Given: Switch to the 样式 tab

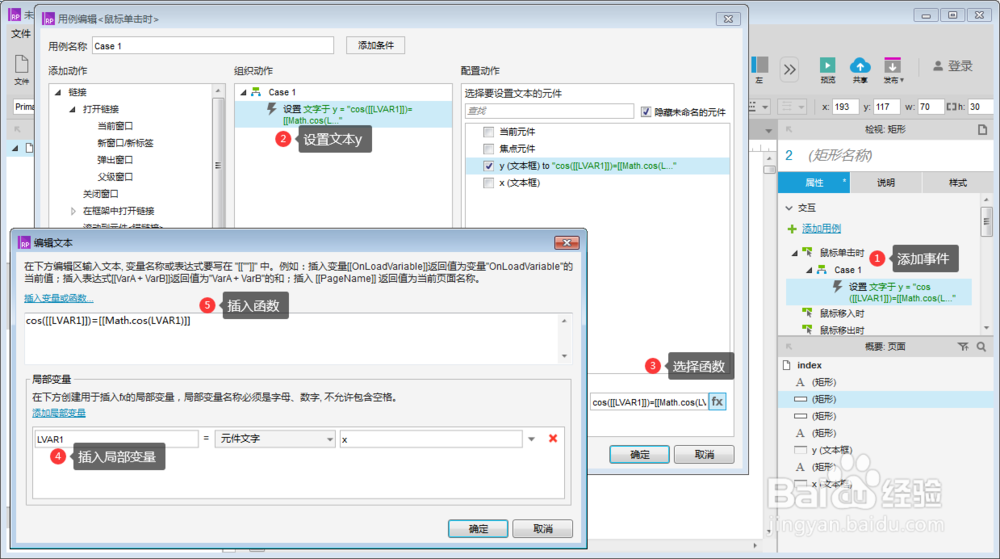Looking at the screenshot, I should (957, 183).
